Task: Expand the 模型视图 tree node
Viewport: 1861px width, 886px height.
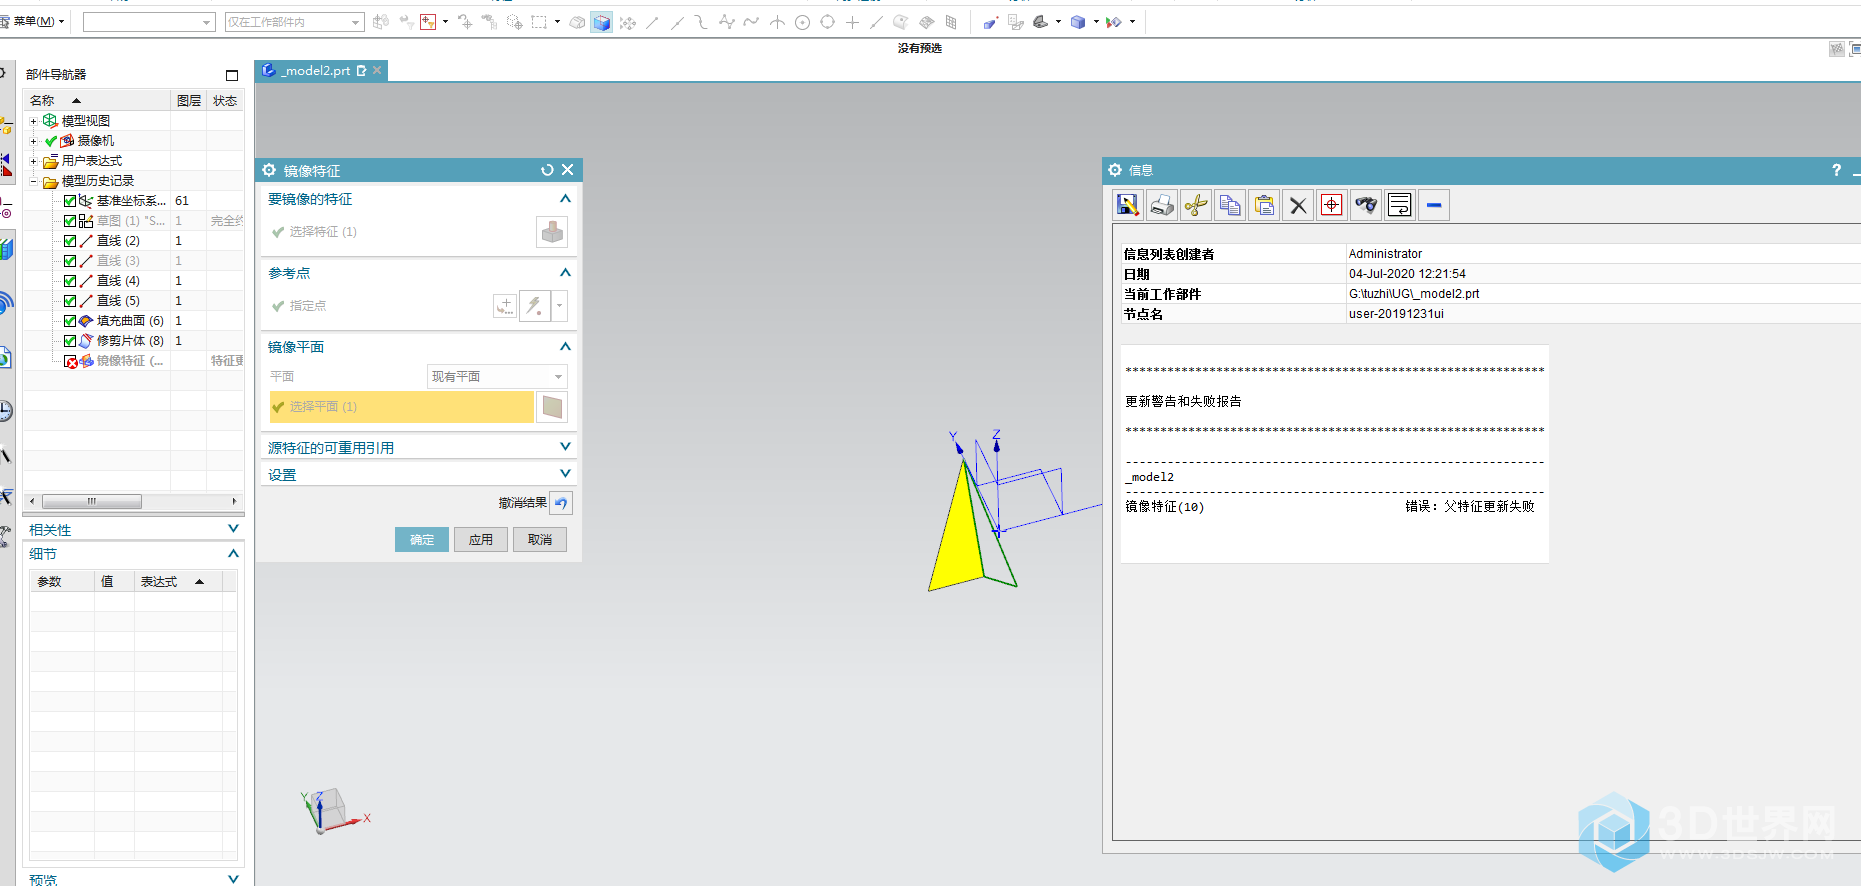Action: [33, 121]
